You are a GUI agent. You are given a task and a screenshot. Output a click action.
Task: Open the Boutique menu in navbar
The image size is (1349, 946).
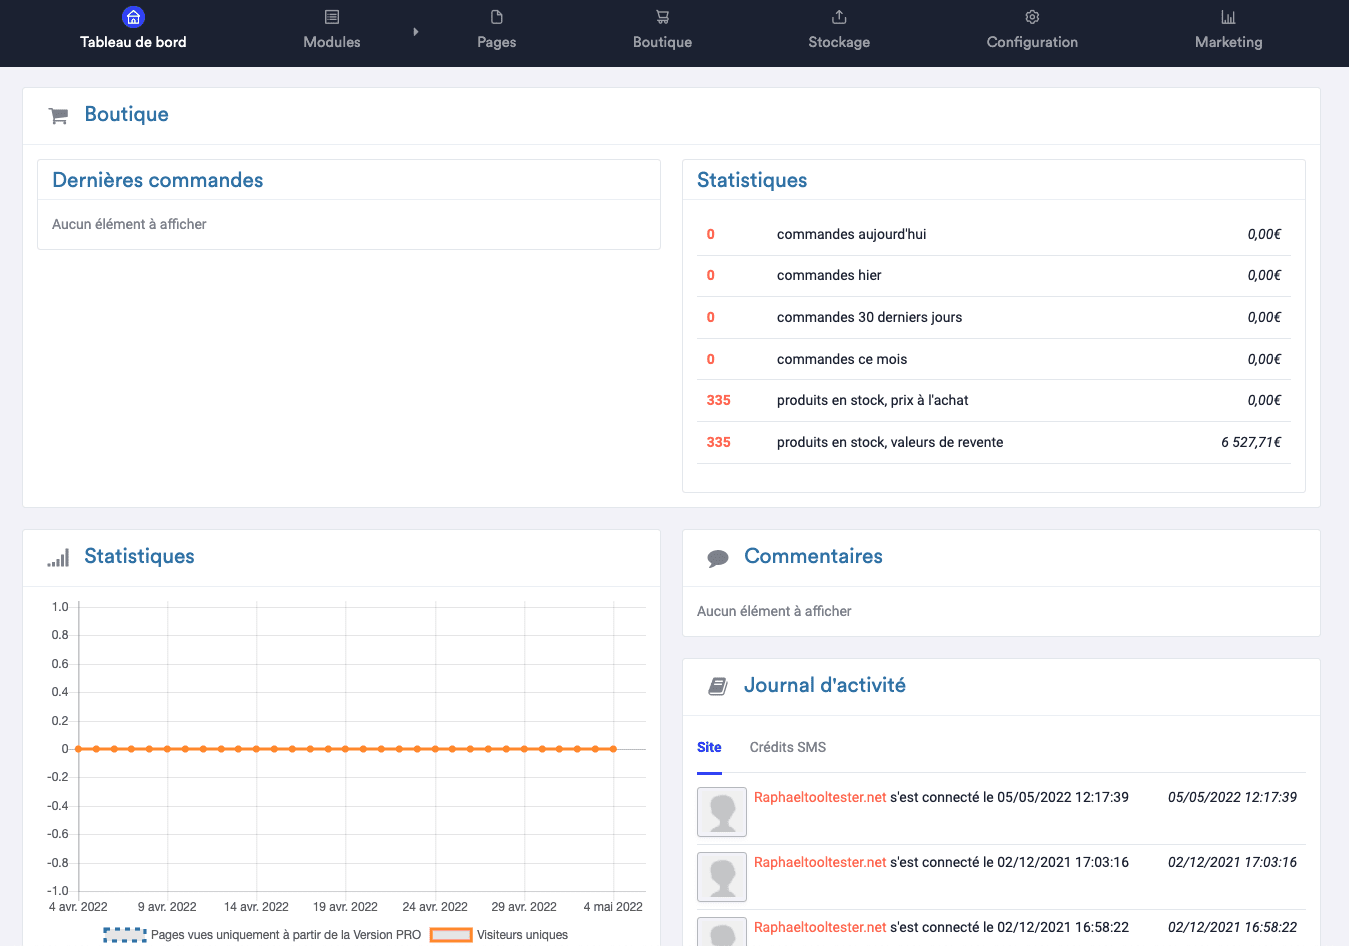point(662,42)
